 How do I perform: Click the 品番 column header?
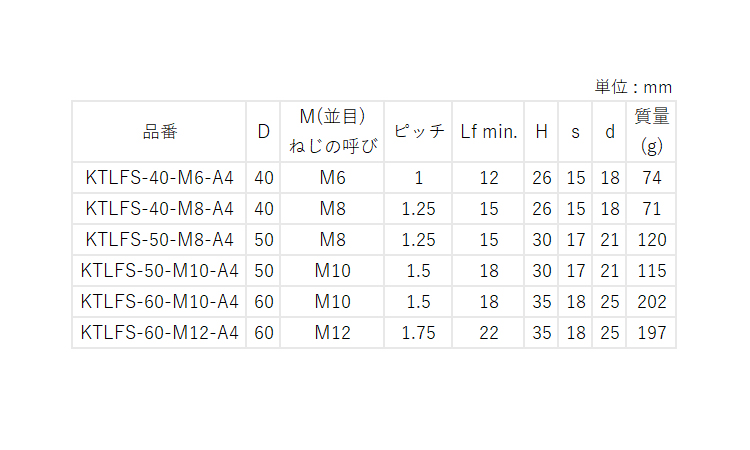tap(160, 131)
